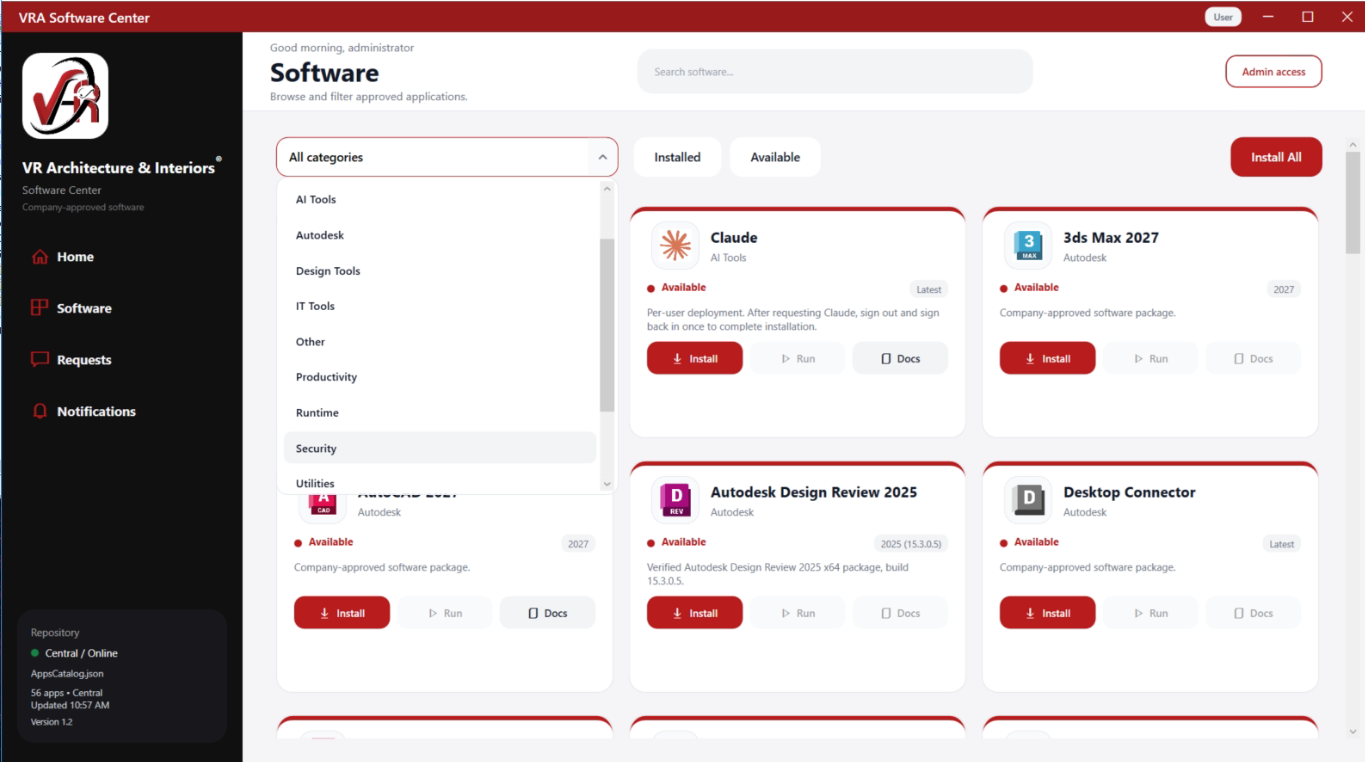Select Autodesk from the category list
The width and height of the screenshot is (1365, 762).
(x=440, y=235)
